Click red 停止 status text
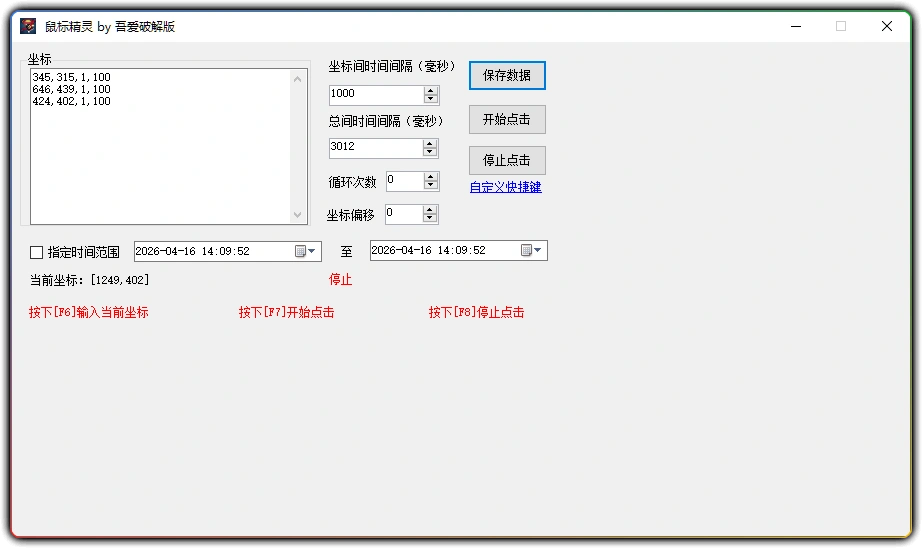Screen dimensions: 922x548 coord(340,279)
